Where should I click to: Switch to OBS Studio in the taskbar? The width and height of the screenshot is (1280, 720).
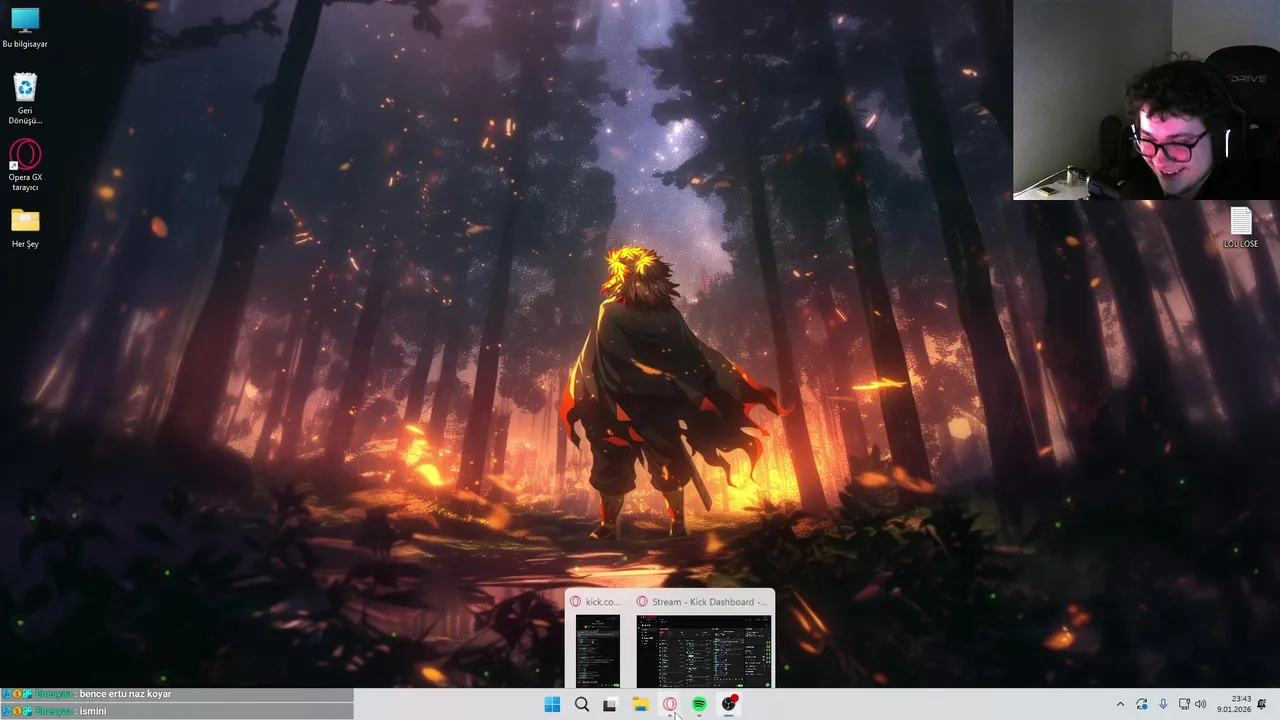click(729, 705)
